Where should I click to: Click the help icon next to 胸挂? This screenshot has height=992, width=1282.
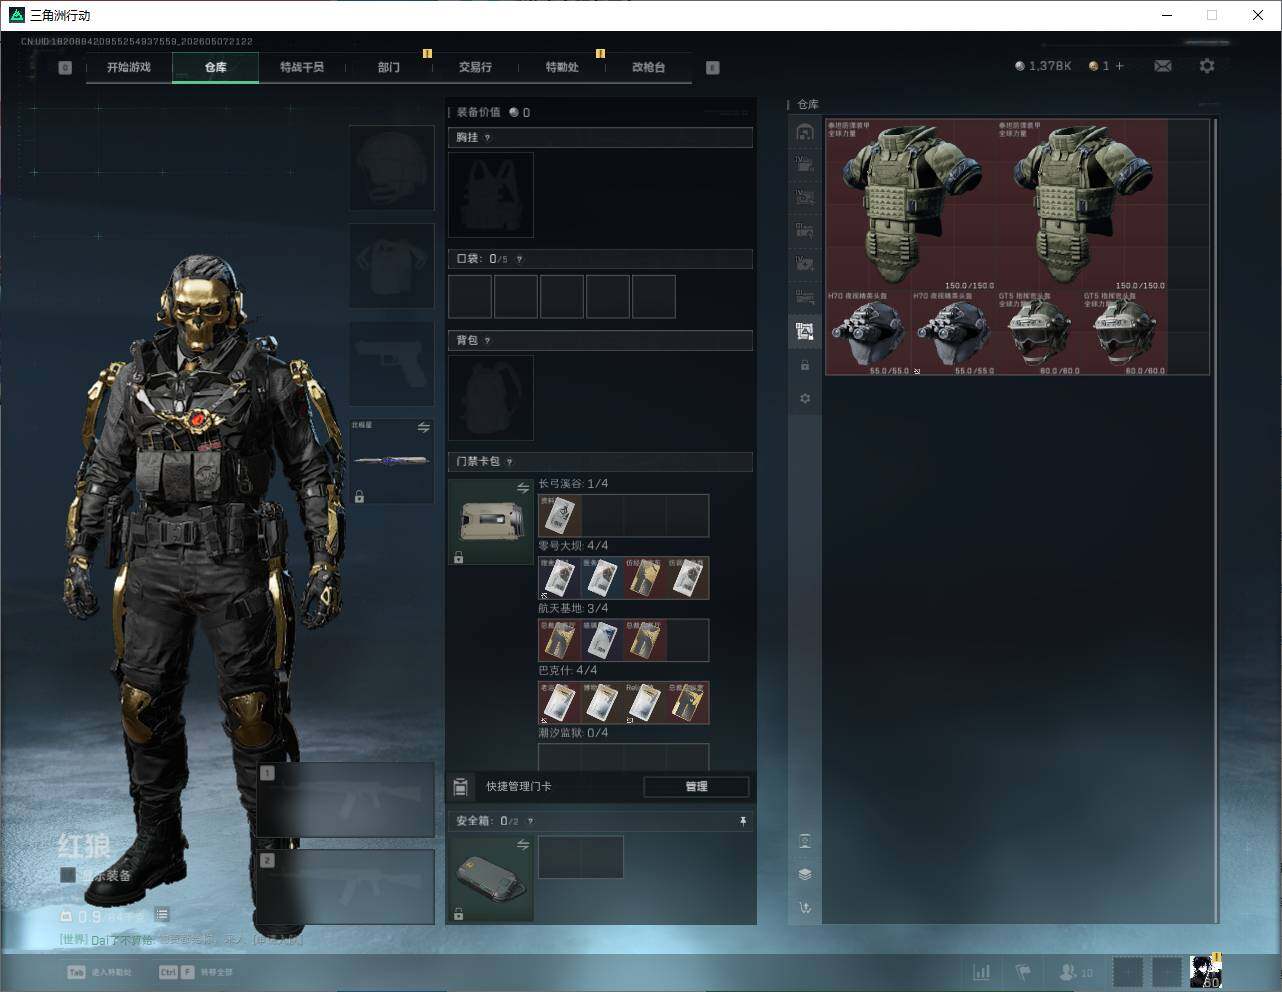(x=487, y=138)
